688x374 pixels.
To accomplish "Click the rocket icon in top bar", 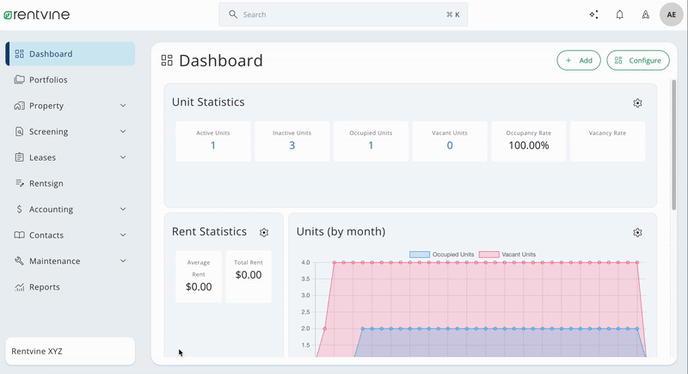I will point(645,14).
